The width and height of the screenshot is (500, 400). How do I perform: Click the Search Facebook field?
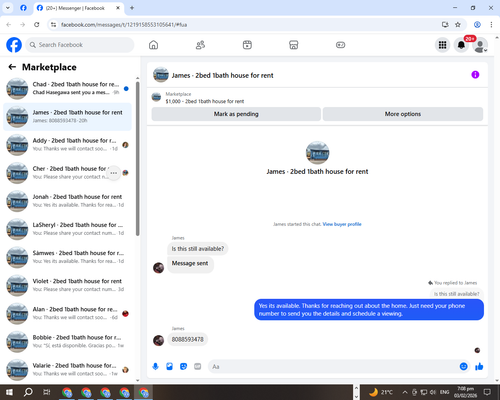pyautogui.click(x=80, y=45)
